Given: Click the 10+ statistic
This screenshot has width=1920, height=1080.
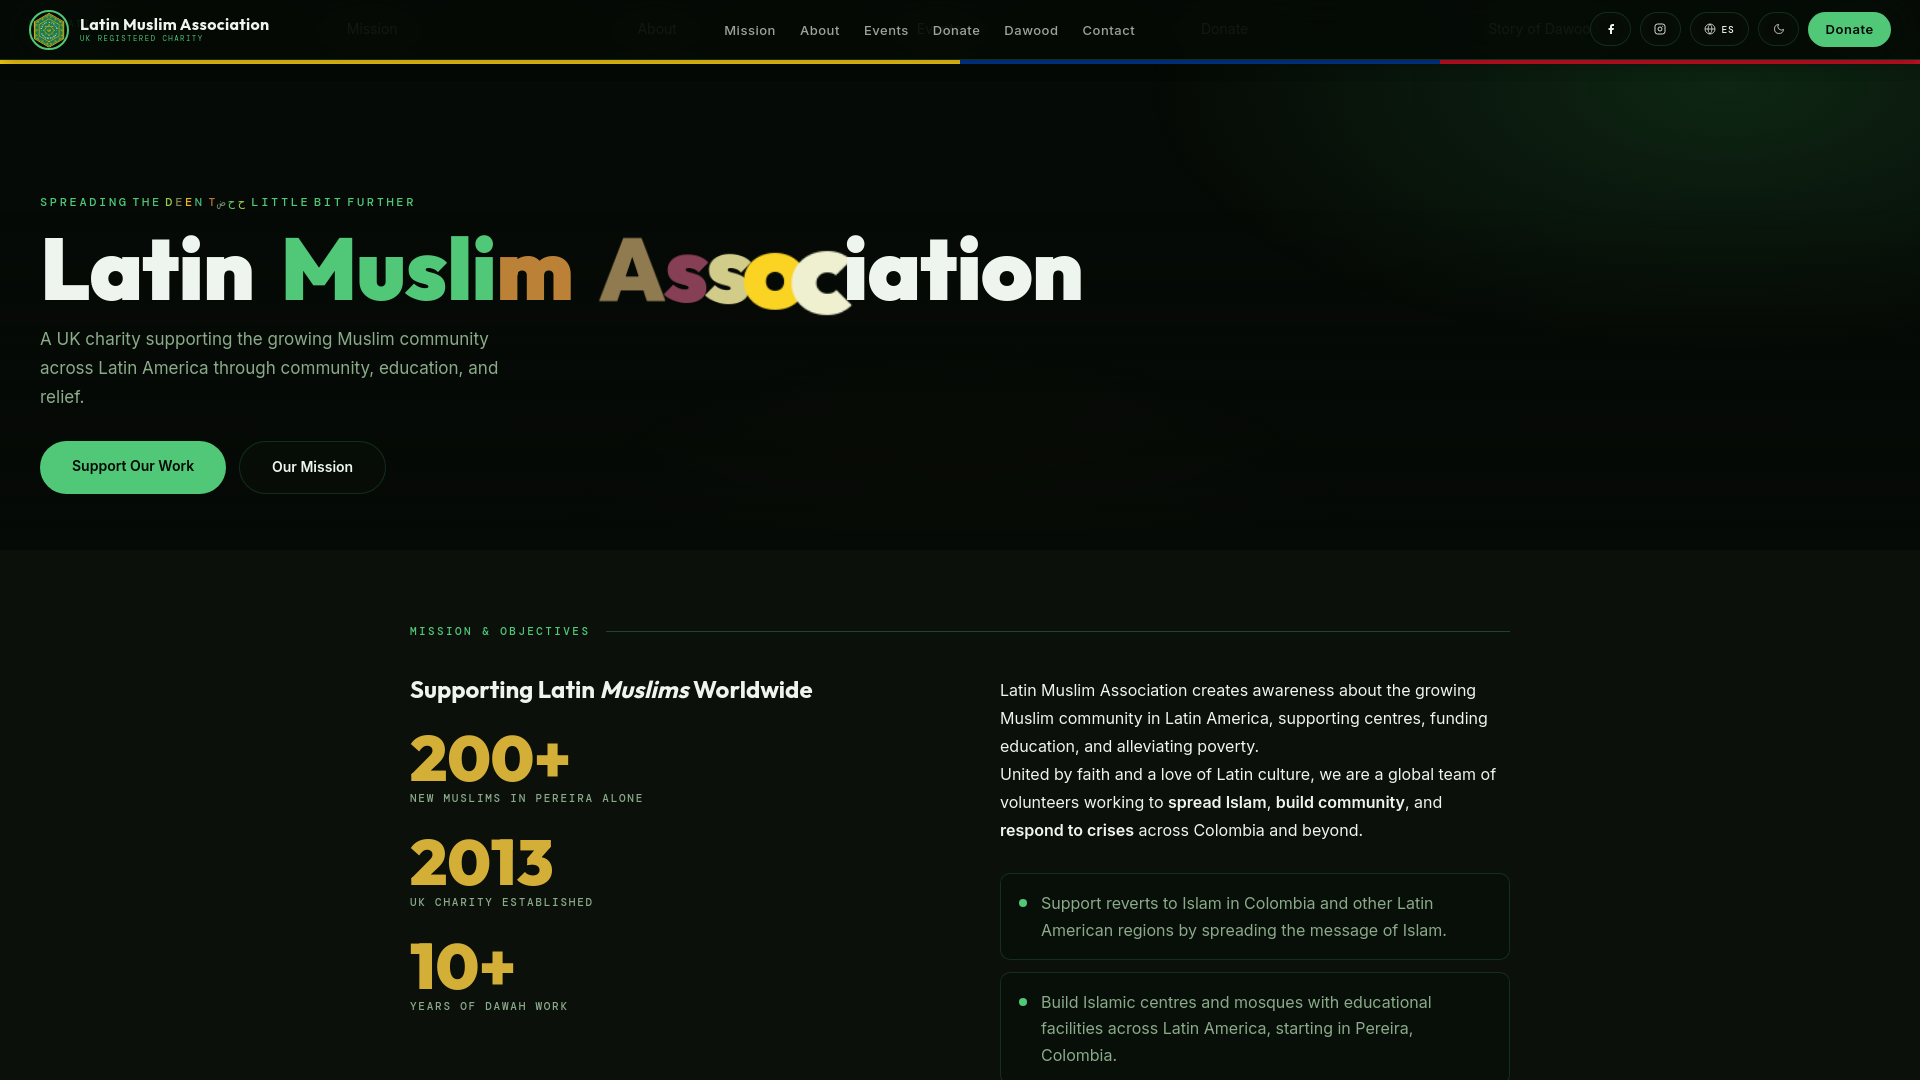Looking at the screenshot, I should click(462, 966).
